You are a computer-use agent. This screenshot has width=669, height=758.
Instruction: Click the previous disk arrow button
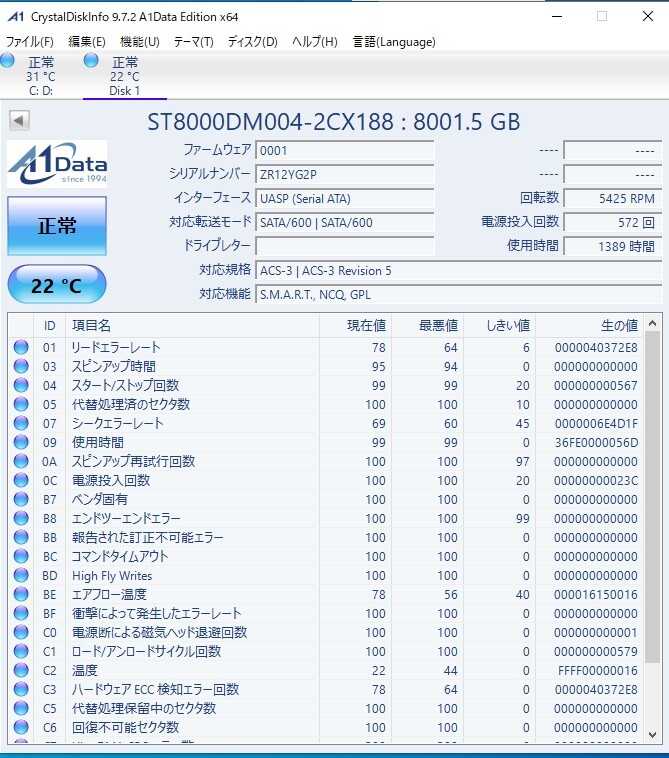(19, 121)
